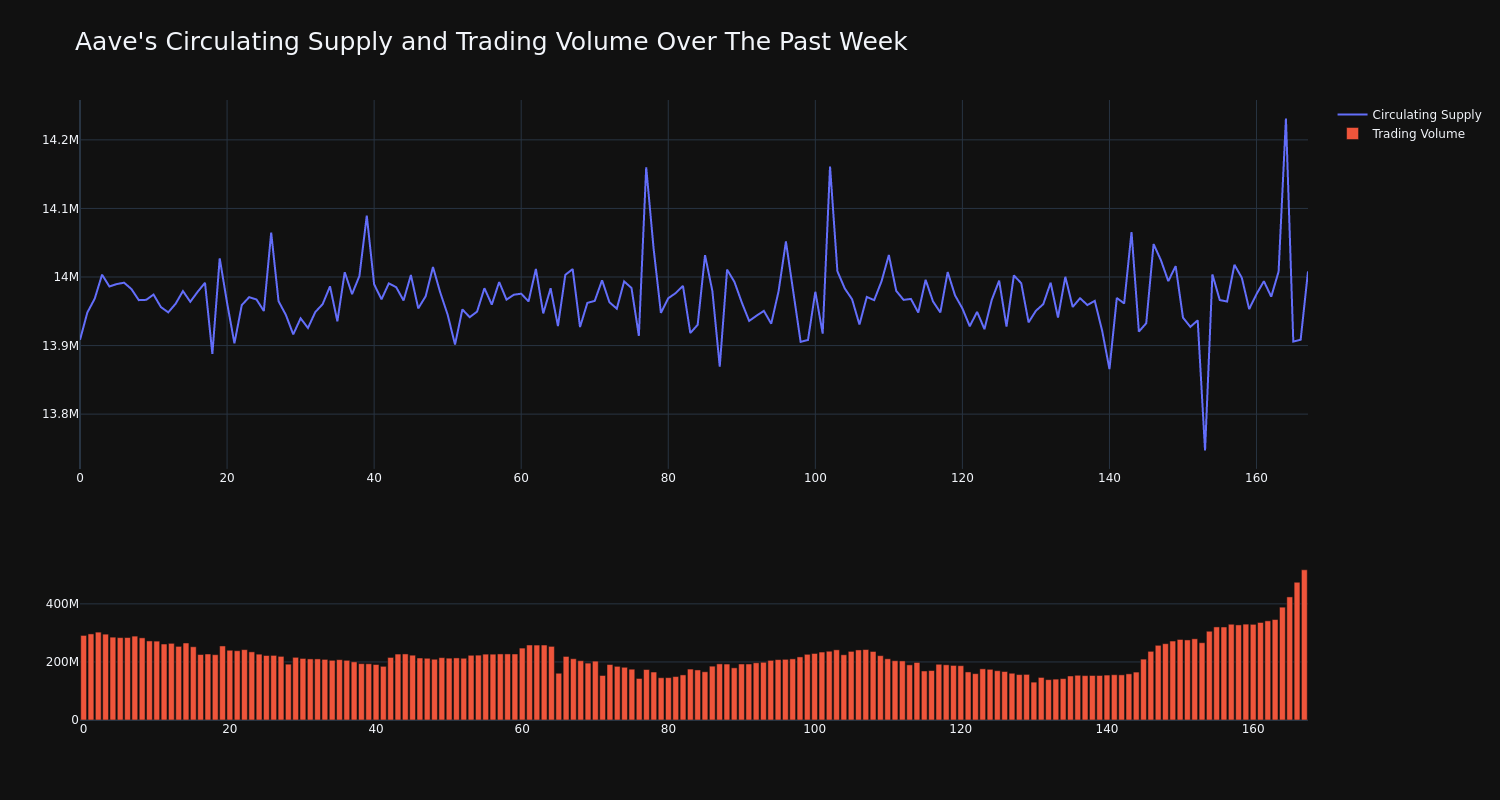This screenshot has height=800, width=1500.
Task: Click the 14.1M y-axis label
Action: click(x=60, y=209)
